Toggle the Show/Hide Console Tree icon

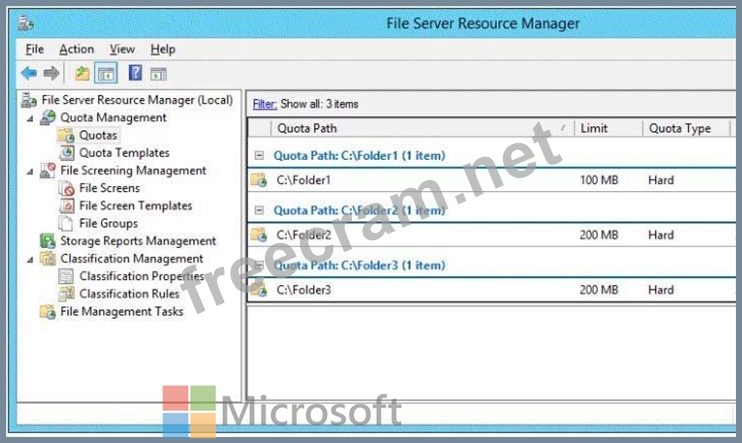click(106, 74)
